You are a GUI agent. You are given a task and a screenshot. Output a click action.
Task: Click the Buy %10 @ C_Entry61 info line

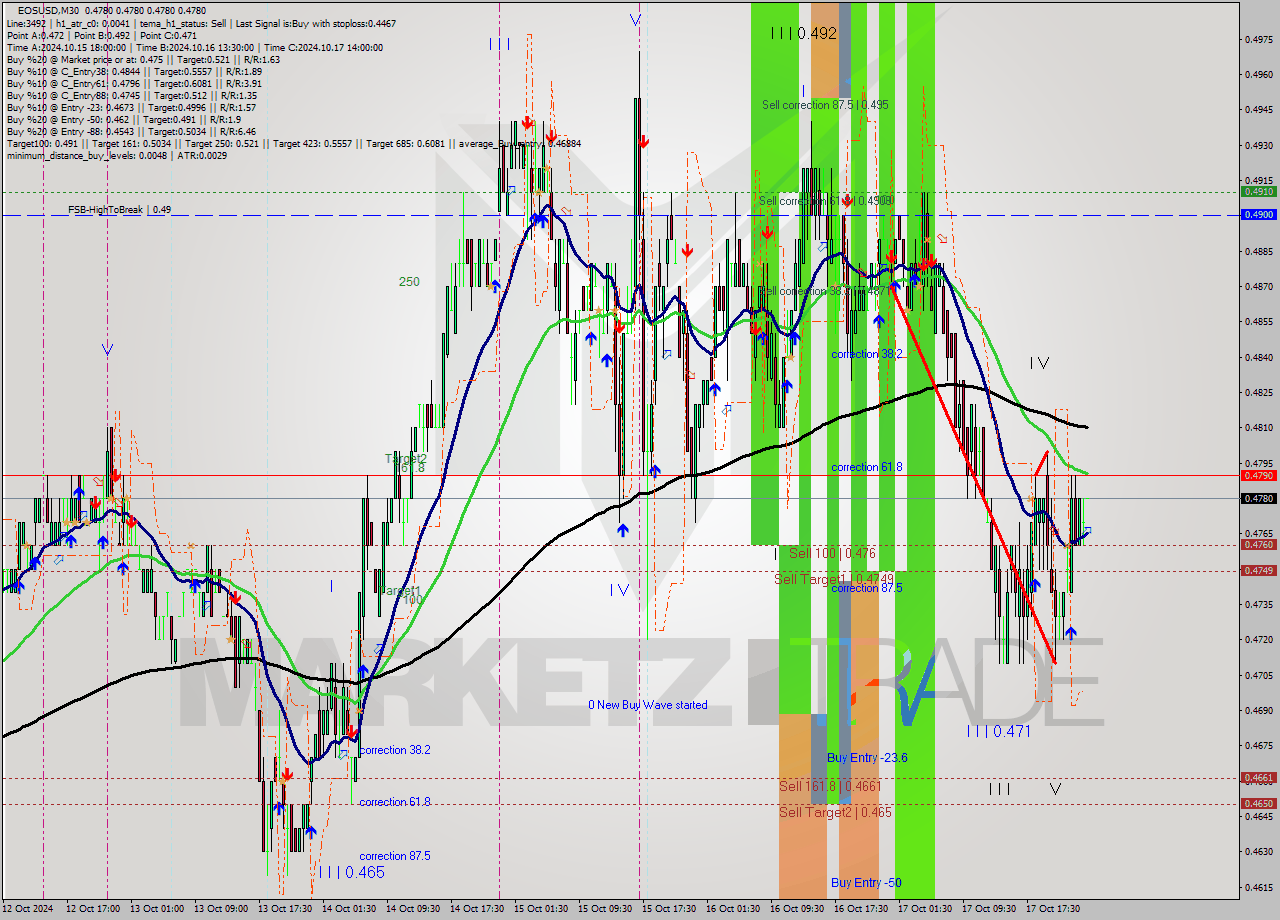[134, 83]
